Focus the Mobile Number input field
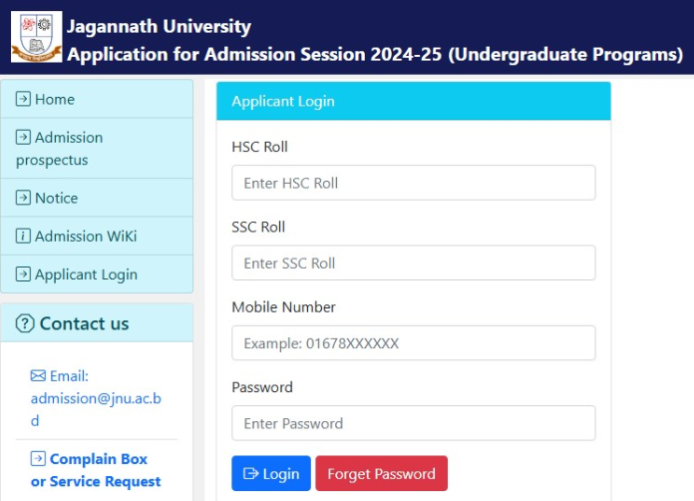Viewport: 694px width, 501px height. [x=413, y=343]
